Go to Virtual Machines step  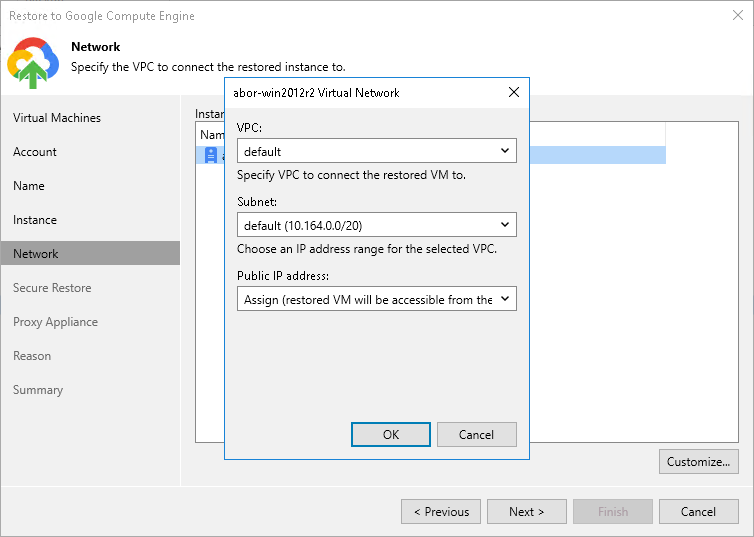pos(57,118)
